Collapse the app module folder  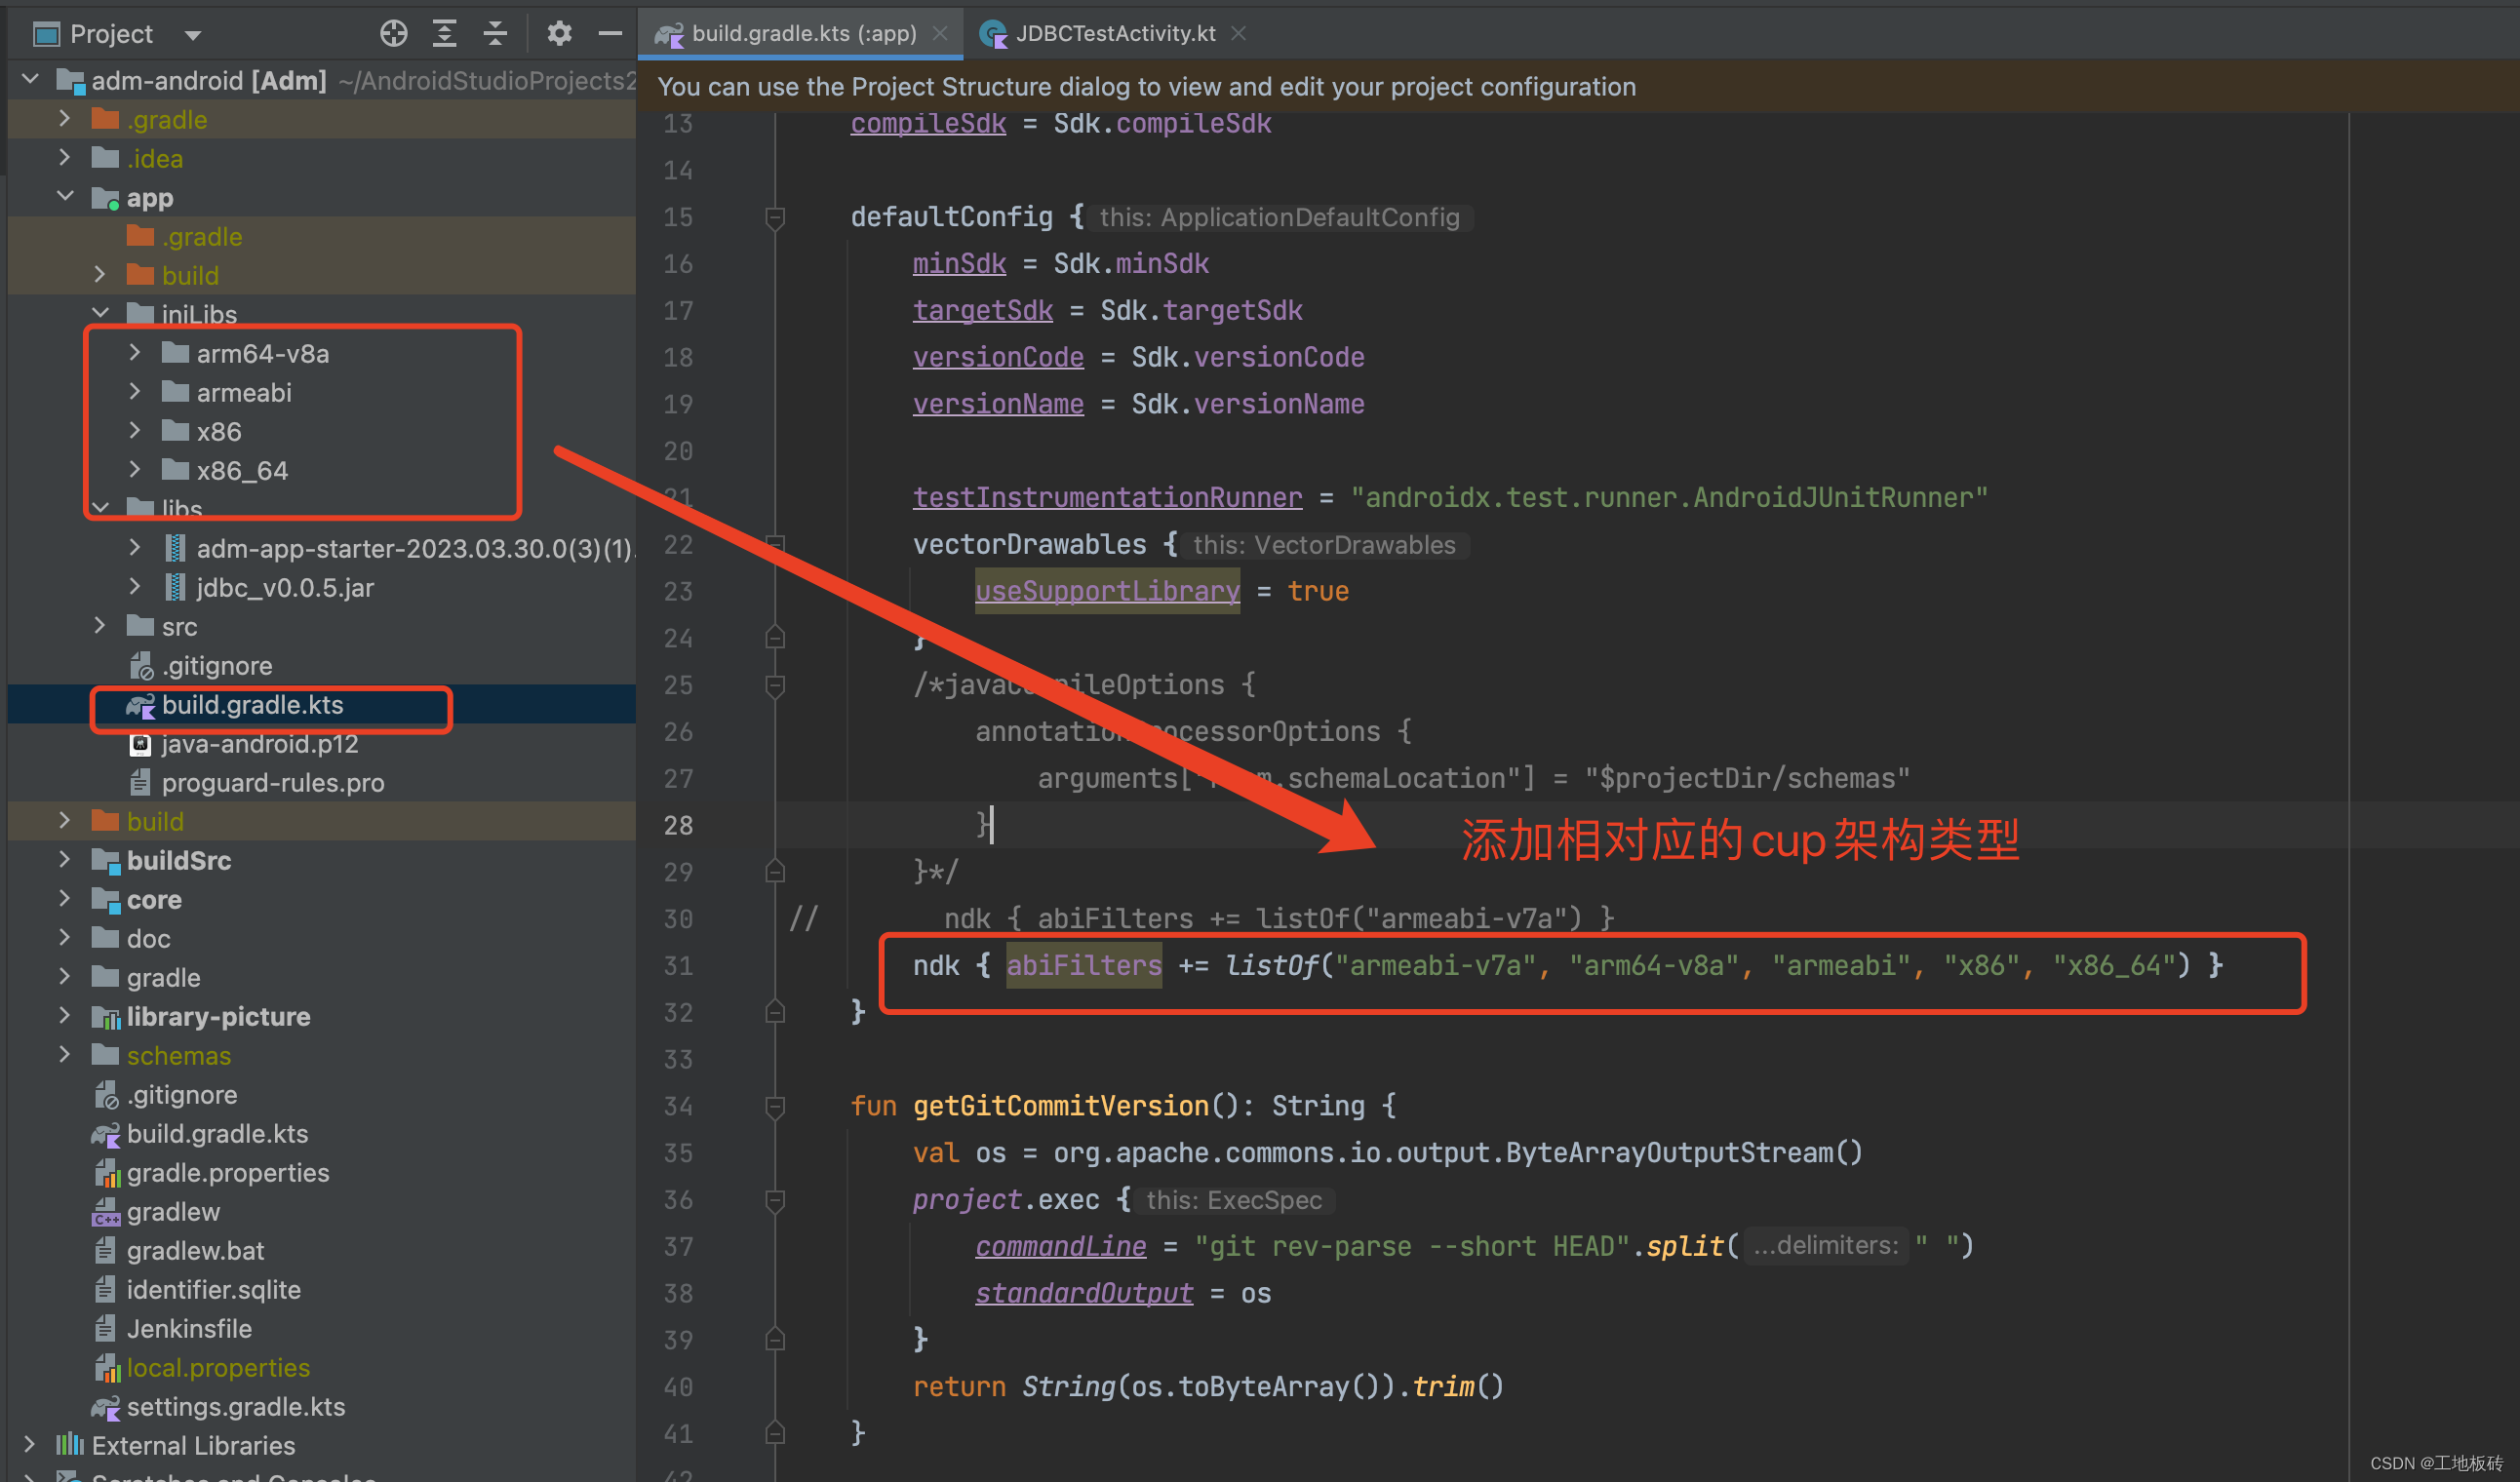[65, 197]
